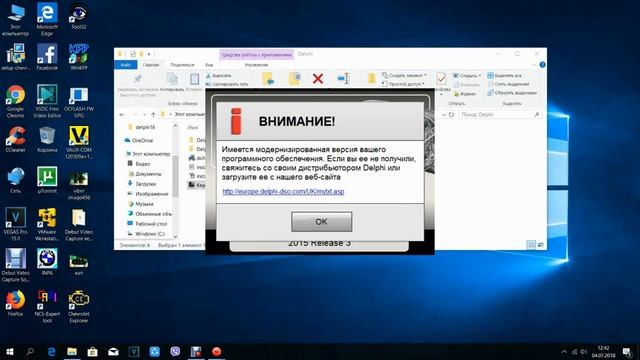Open OCFLASH FW UPG shortcut
Image resolution: width=640 pixels, height=360 pixels.
78,102
